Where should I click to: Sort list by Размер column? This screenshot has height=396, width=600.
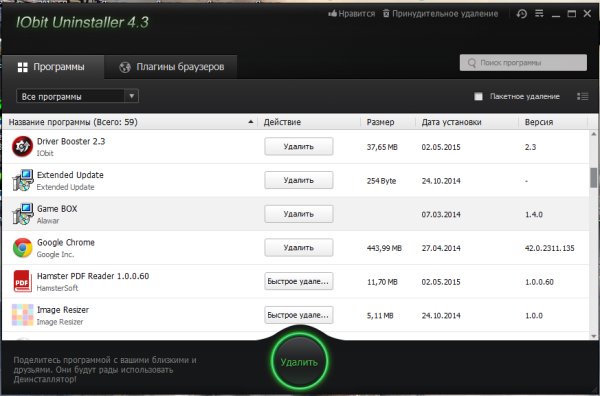(387, 122)
